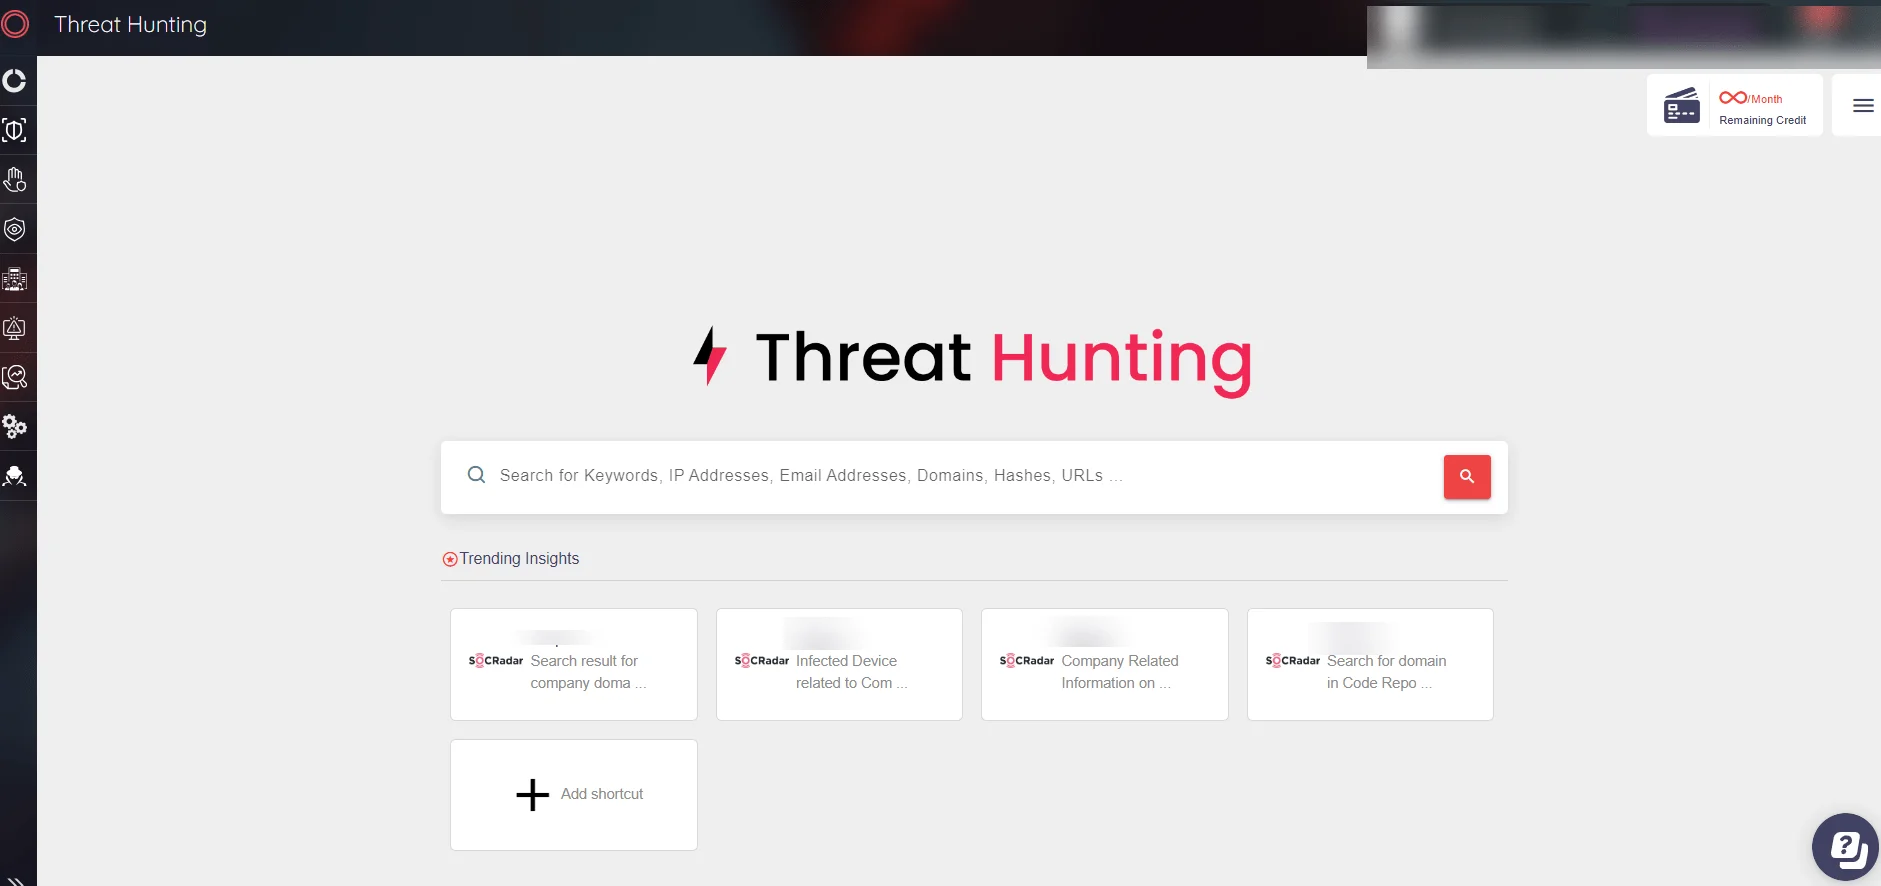Open the dashboard ring icon in sidebar
1881x886 pixels.
tap(15, 81)
